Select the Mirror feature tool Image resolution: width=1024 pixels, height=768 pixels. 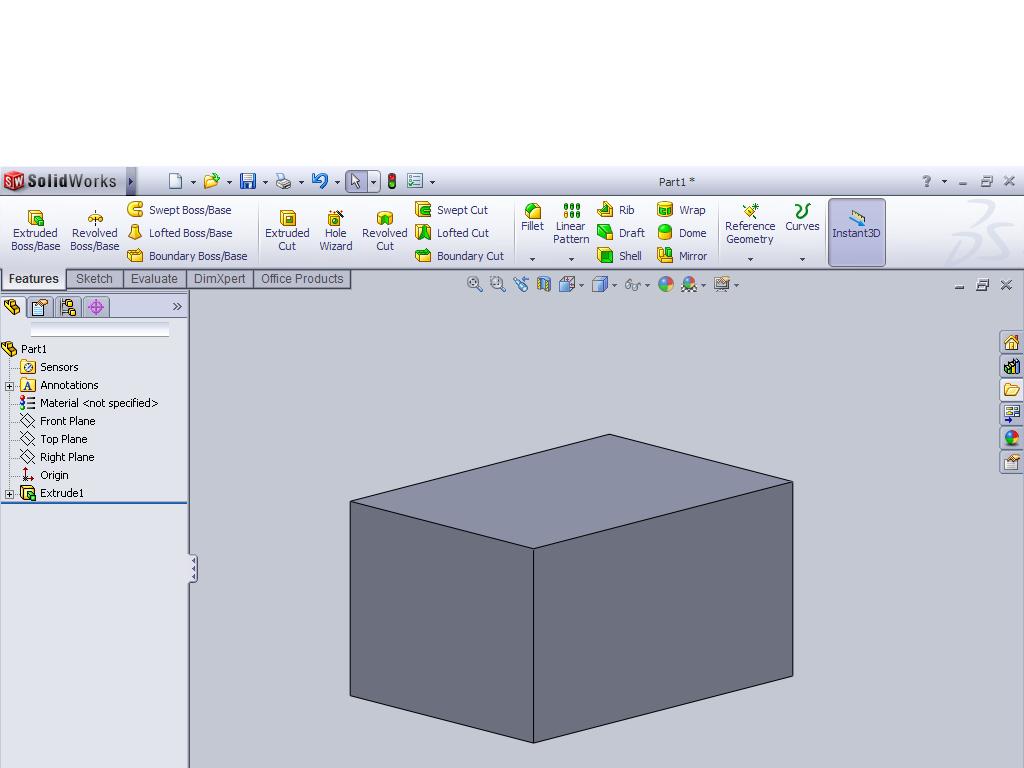(690, 256)
